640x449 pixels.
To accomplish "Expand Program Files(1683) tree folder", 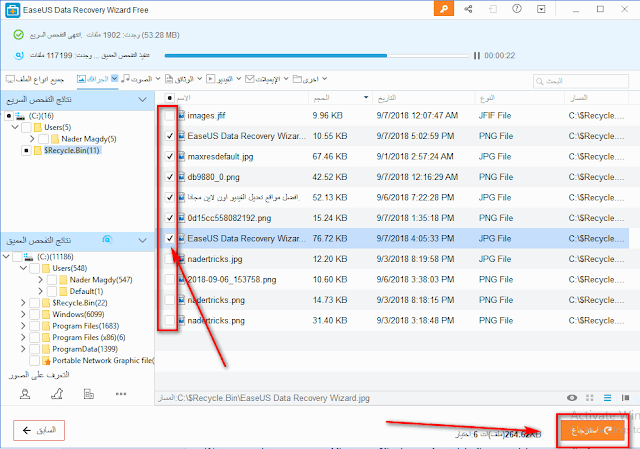I will click(x=23, y=326).
